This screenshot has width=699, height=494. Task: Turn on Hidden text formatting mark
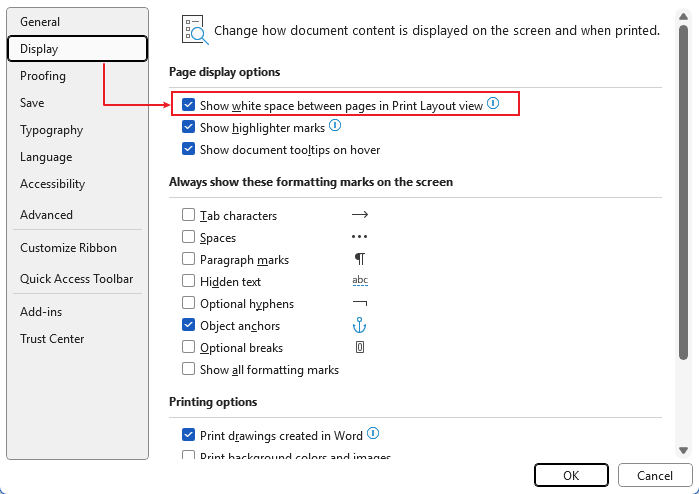click(188, 282)
